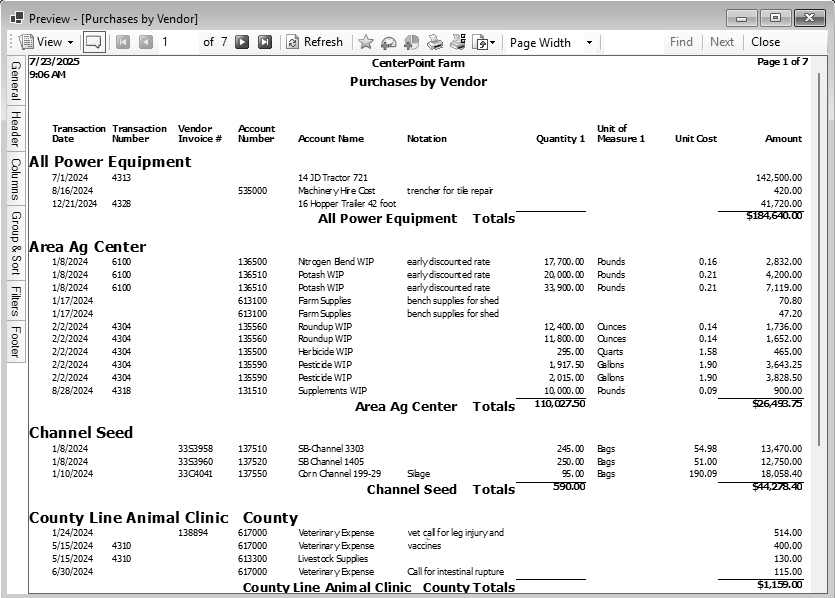Viewport: 835px width, 598px height.
Task: Open the Footer side tab
Action: (x=15, y=342)
